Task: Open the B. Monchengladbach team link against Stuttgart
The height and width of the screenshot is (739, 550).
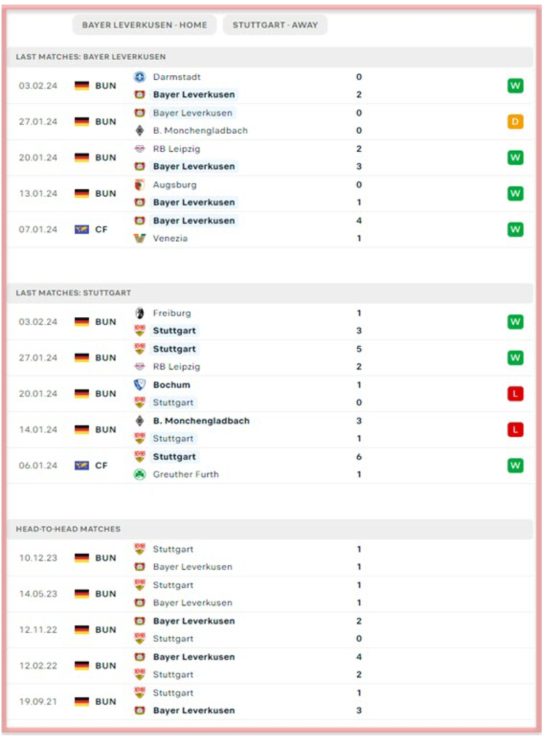Action: tap(201, 421)
